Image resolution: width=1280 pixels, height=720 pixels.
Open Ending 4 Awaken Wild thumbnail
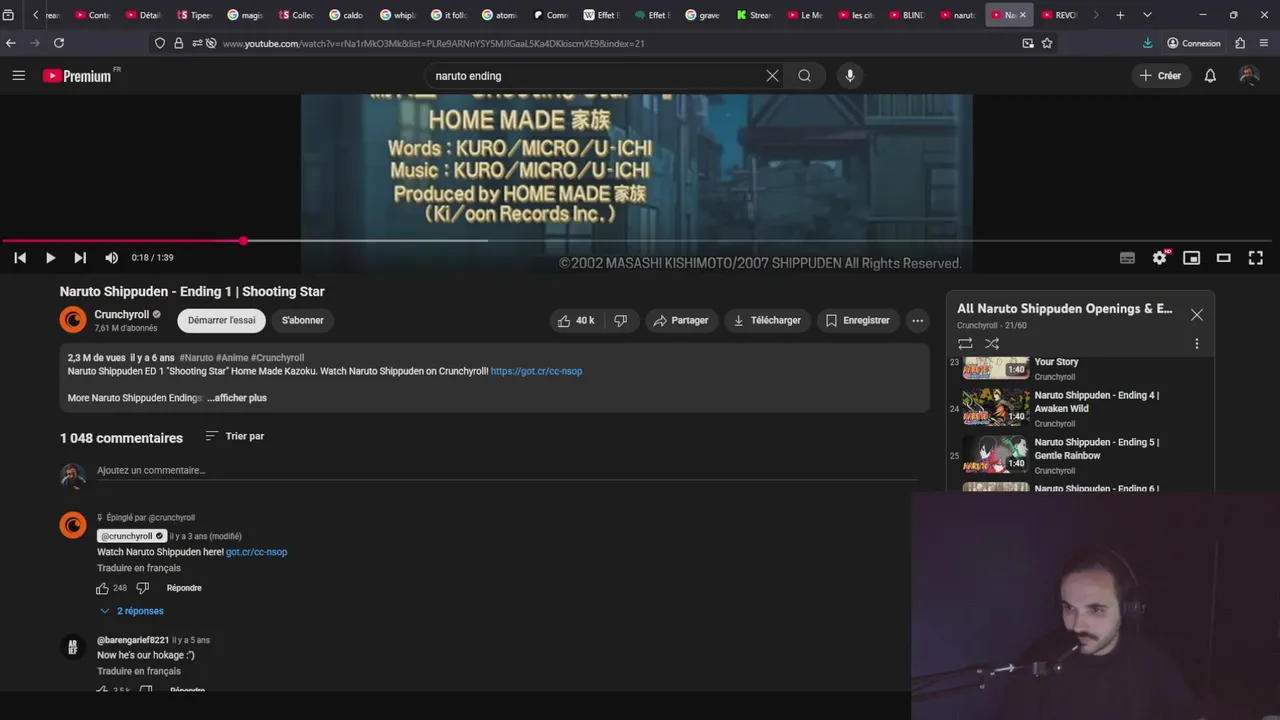click(x=996, y=408)
